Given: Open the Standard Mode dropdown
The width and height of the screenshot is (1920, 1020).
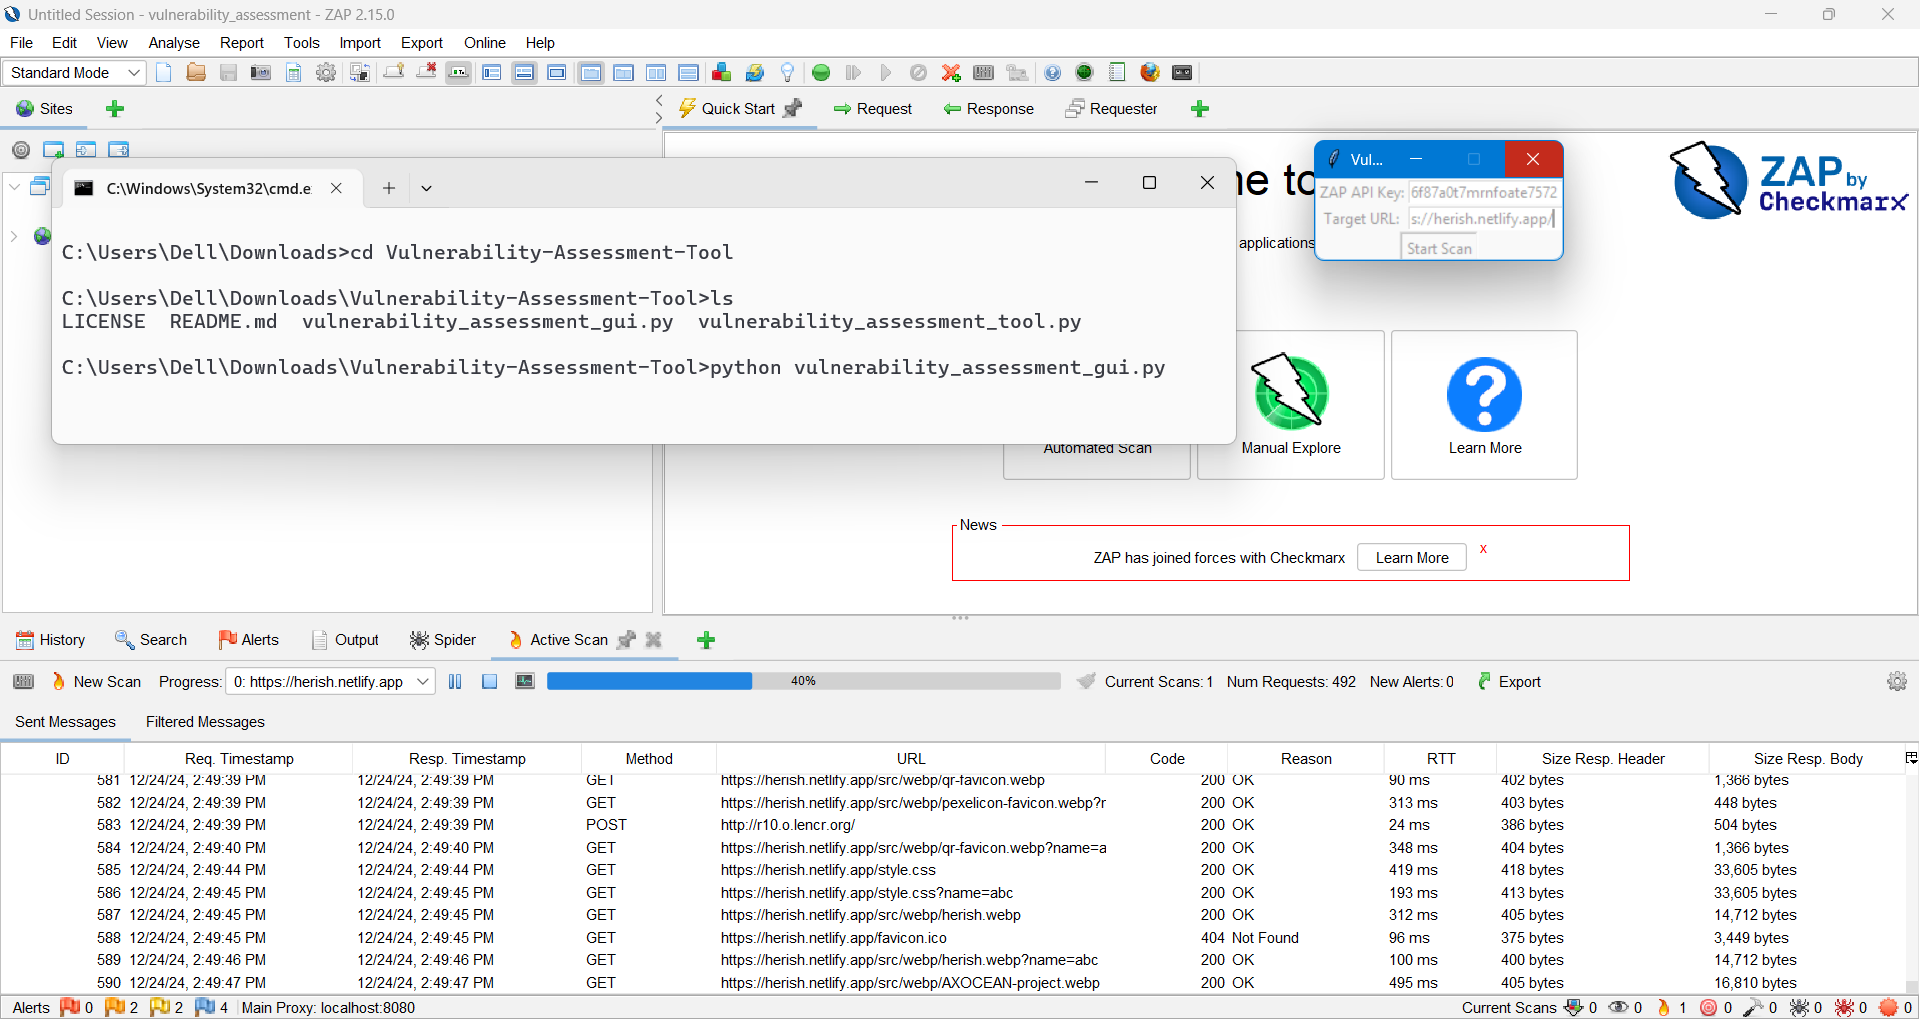Looking at the screenshot, I should point(133,72).
